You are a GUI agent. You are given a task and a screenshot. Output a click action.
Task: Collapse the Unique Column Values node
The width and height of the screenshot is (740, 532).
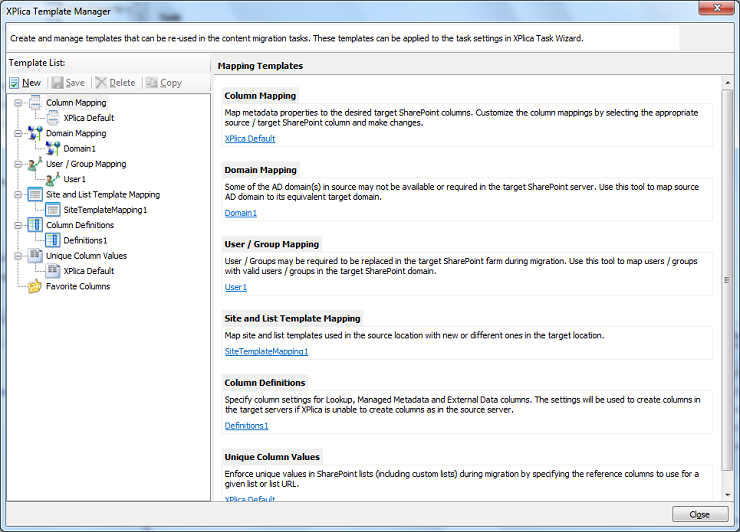18,256
